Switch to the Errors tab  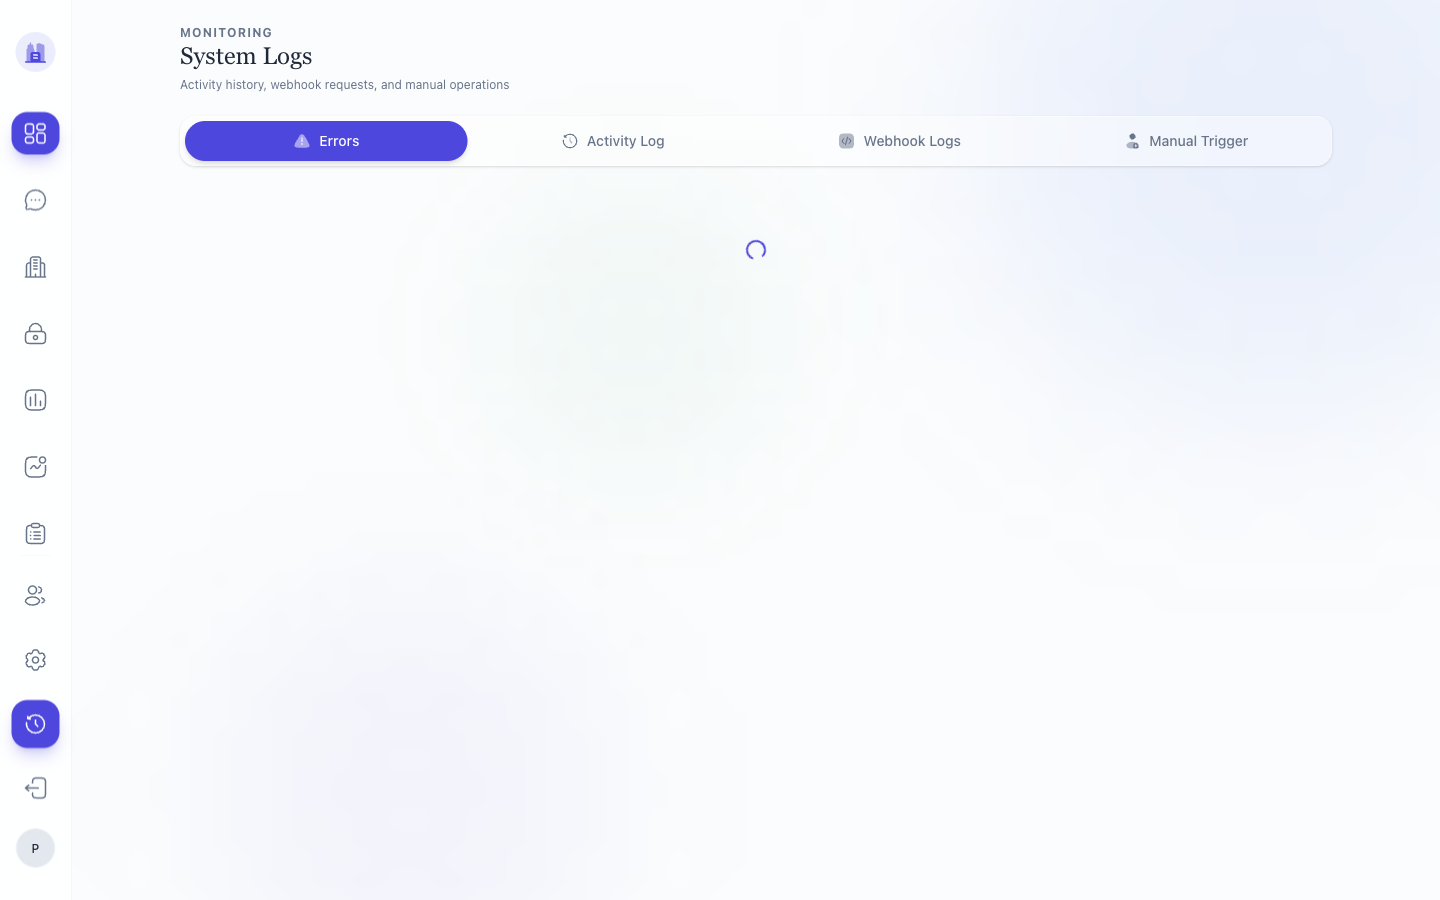coord(326,141)
